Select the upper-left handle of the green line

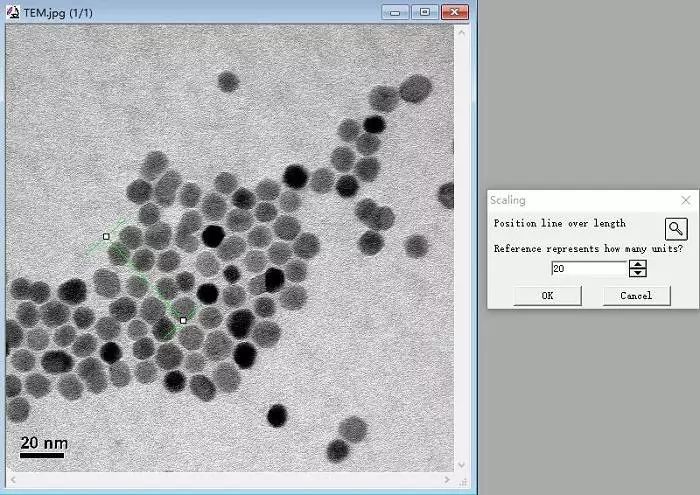point(106,237)
